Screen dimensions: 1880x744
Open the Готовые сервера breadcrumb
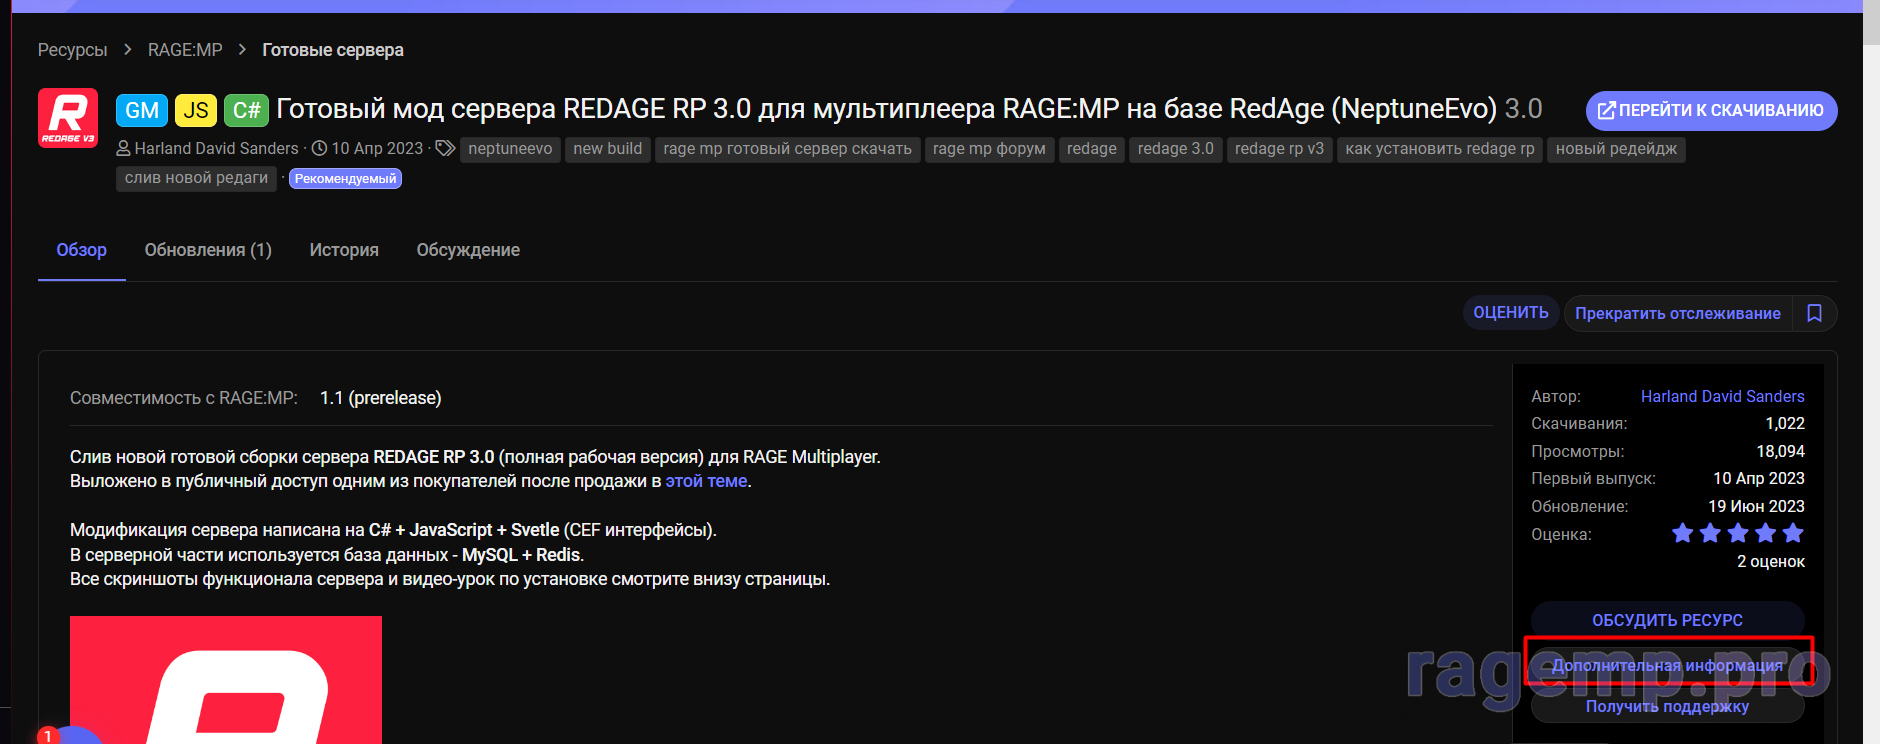pos(333,50)
